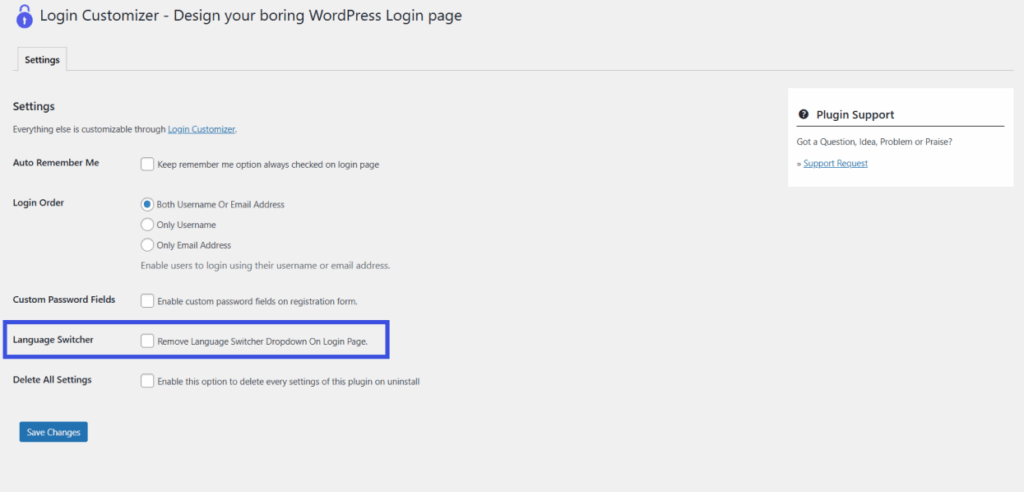Click 'Got a Question, Idea, Problem or Praise?' text

(x=874, y=141)
